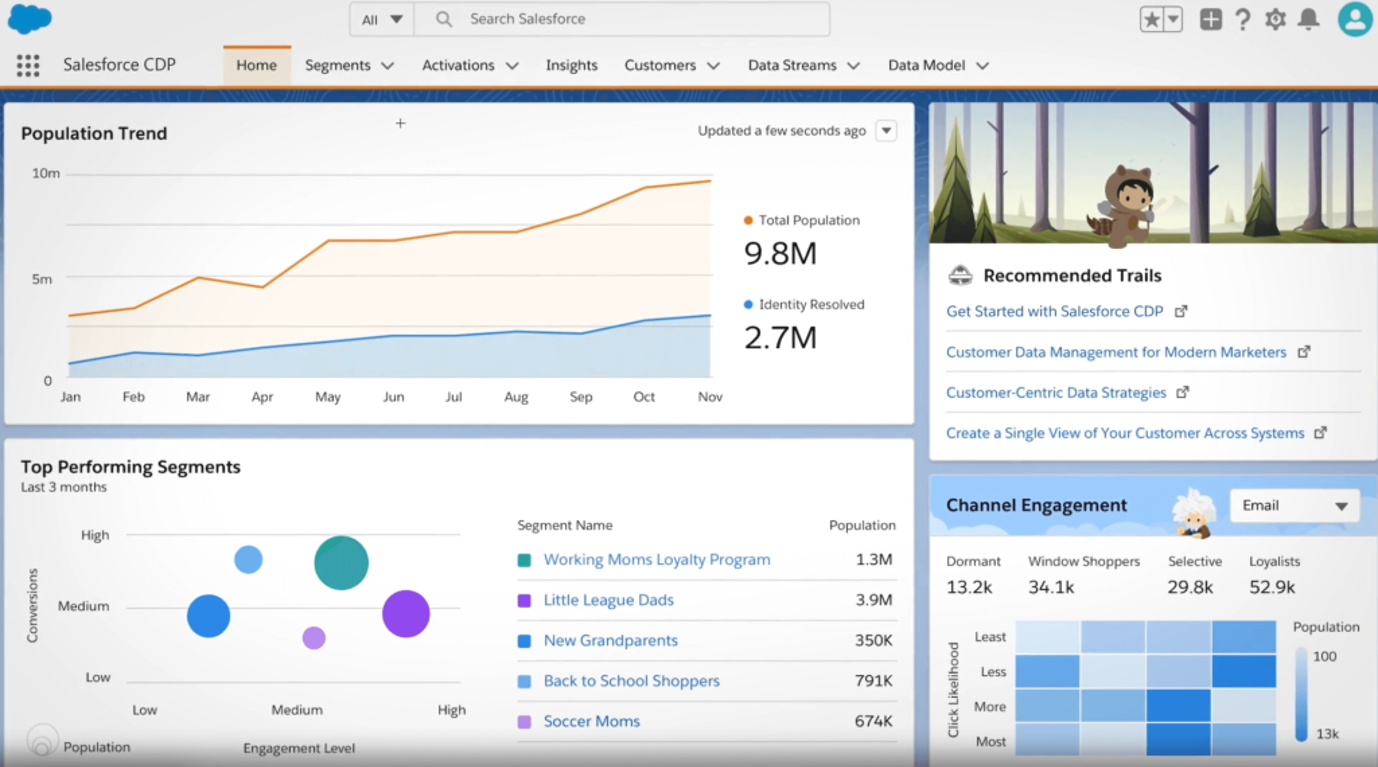Open the App Launcher grid icon
The height and width of the screenshot is (767, 1378).
click(x=28, y=65)
